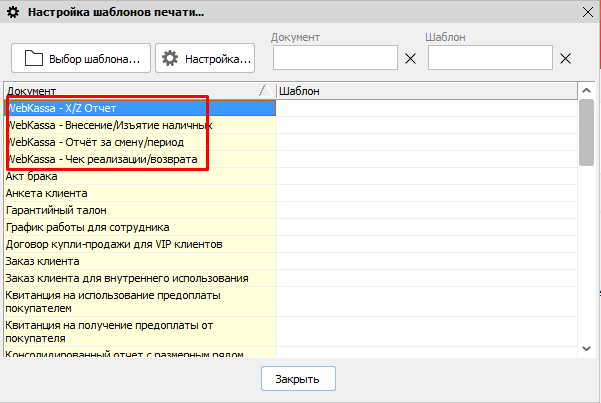Select row WebKassa - X/Z Отчет
The width and height of the screenshot is (601, 403).
coord(140,108)
